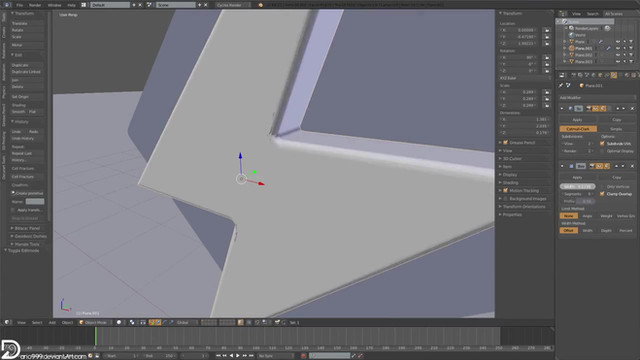The image size is (640, 360).
Task: Click the scene browse icon beside Scene field
Action: coord(149,5)
